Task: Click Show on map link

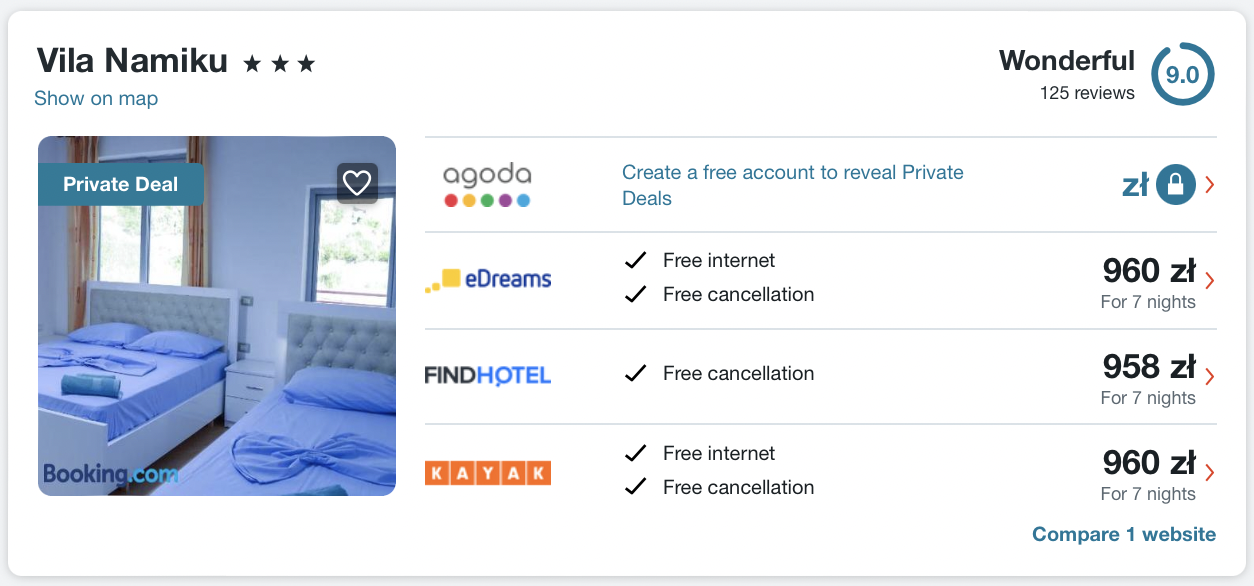Action: (96, 98)
